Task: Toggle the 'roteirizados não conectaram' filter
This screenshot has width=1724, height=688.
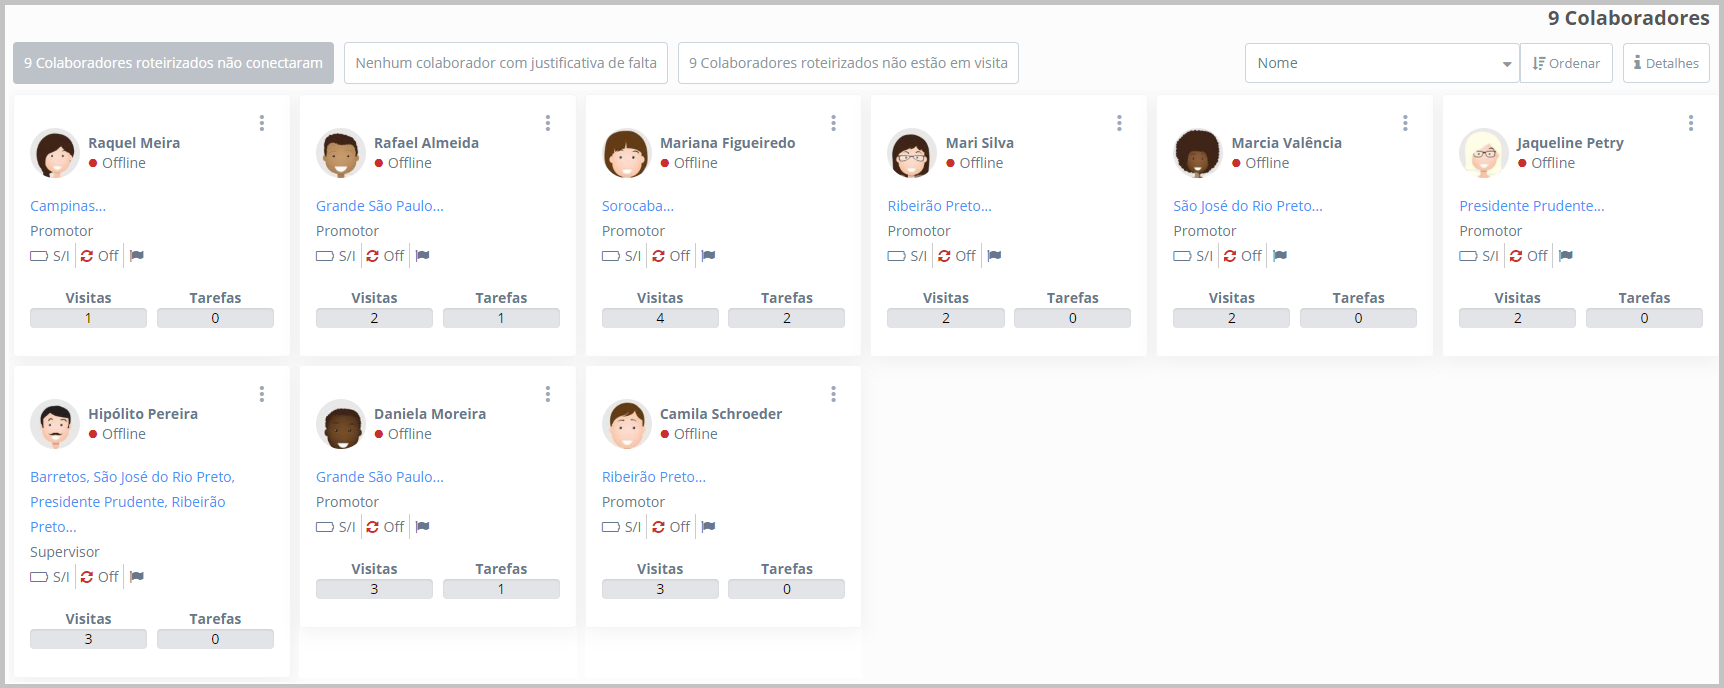Action: coord(173,63)
